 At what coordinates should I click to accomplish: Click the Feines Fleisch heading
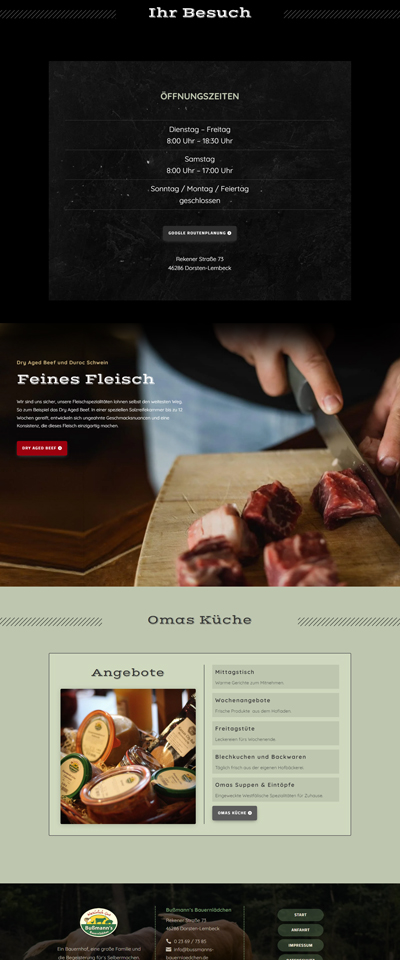point(86,379)
